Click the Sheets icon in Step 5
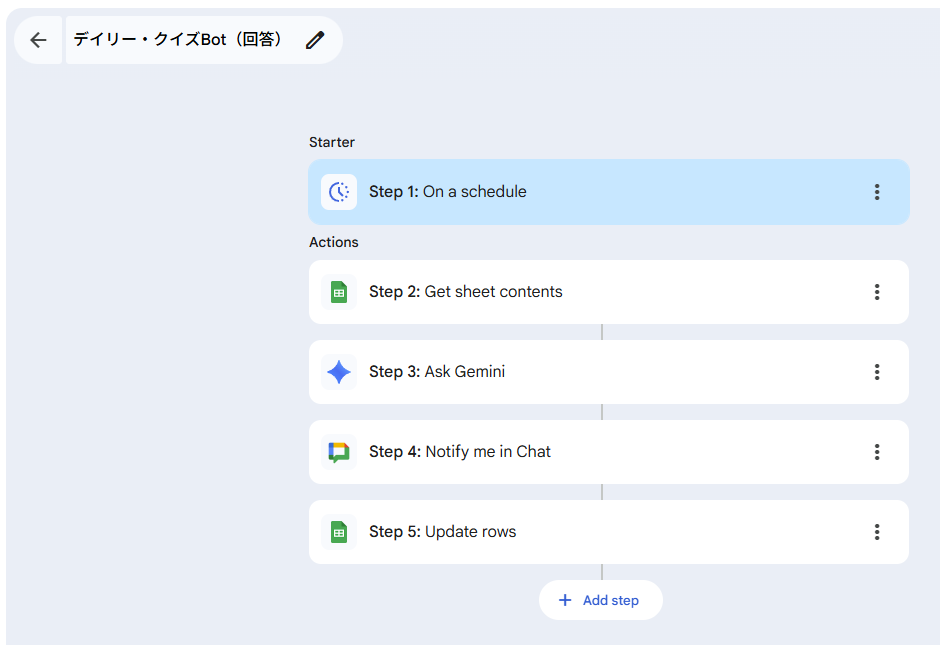Image resolution: width=940 pixels, height=645 pixels. 339,532
